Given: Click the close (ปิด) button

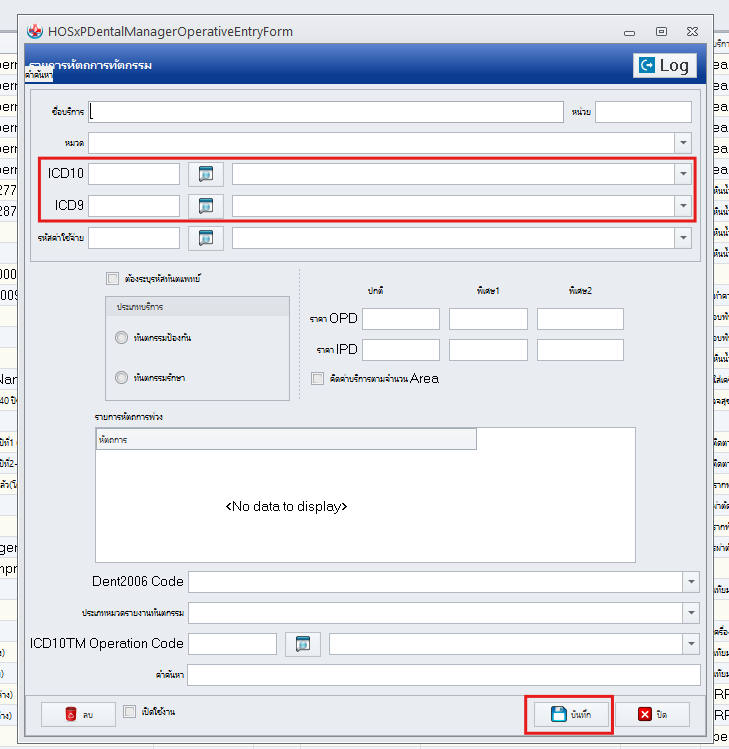Looking at the screenshot, I should click(653, 714).
